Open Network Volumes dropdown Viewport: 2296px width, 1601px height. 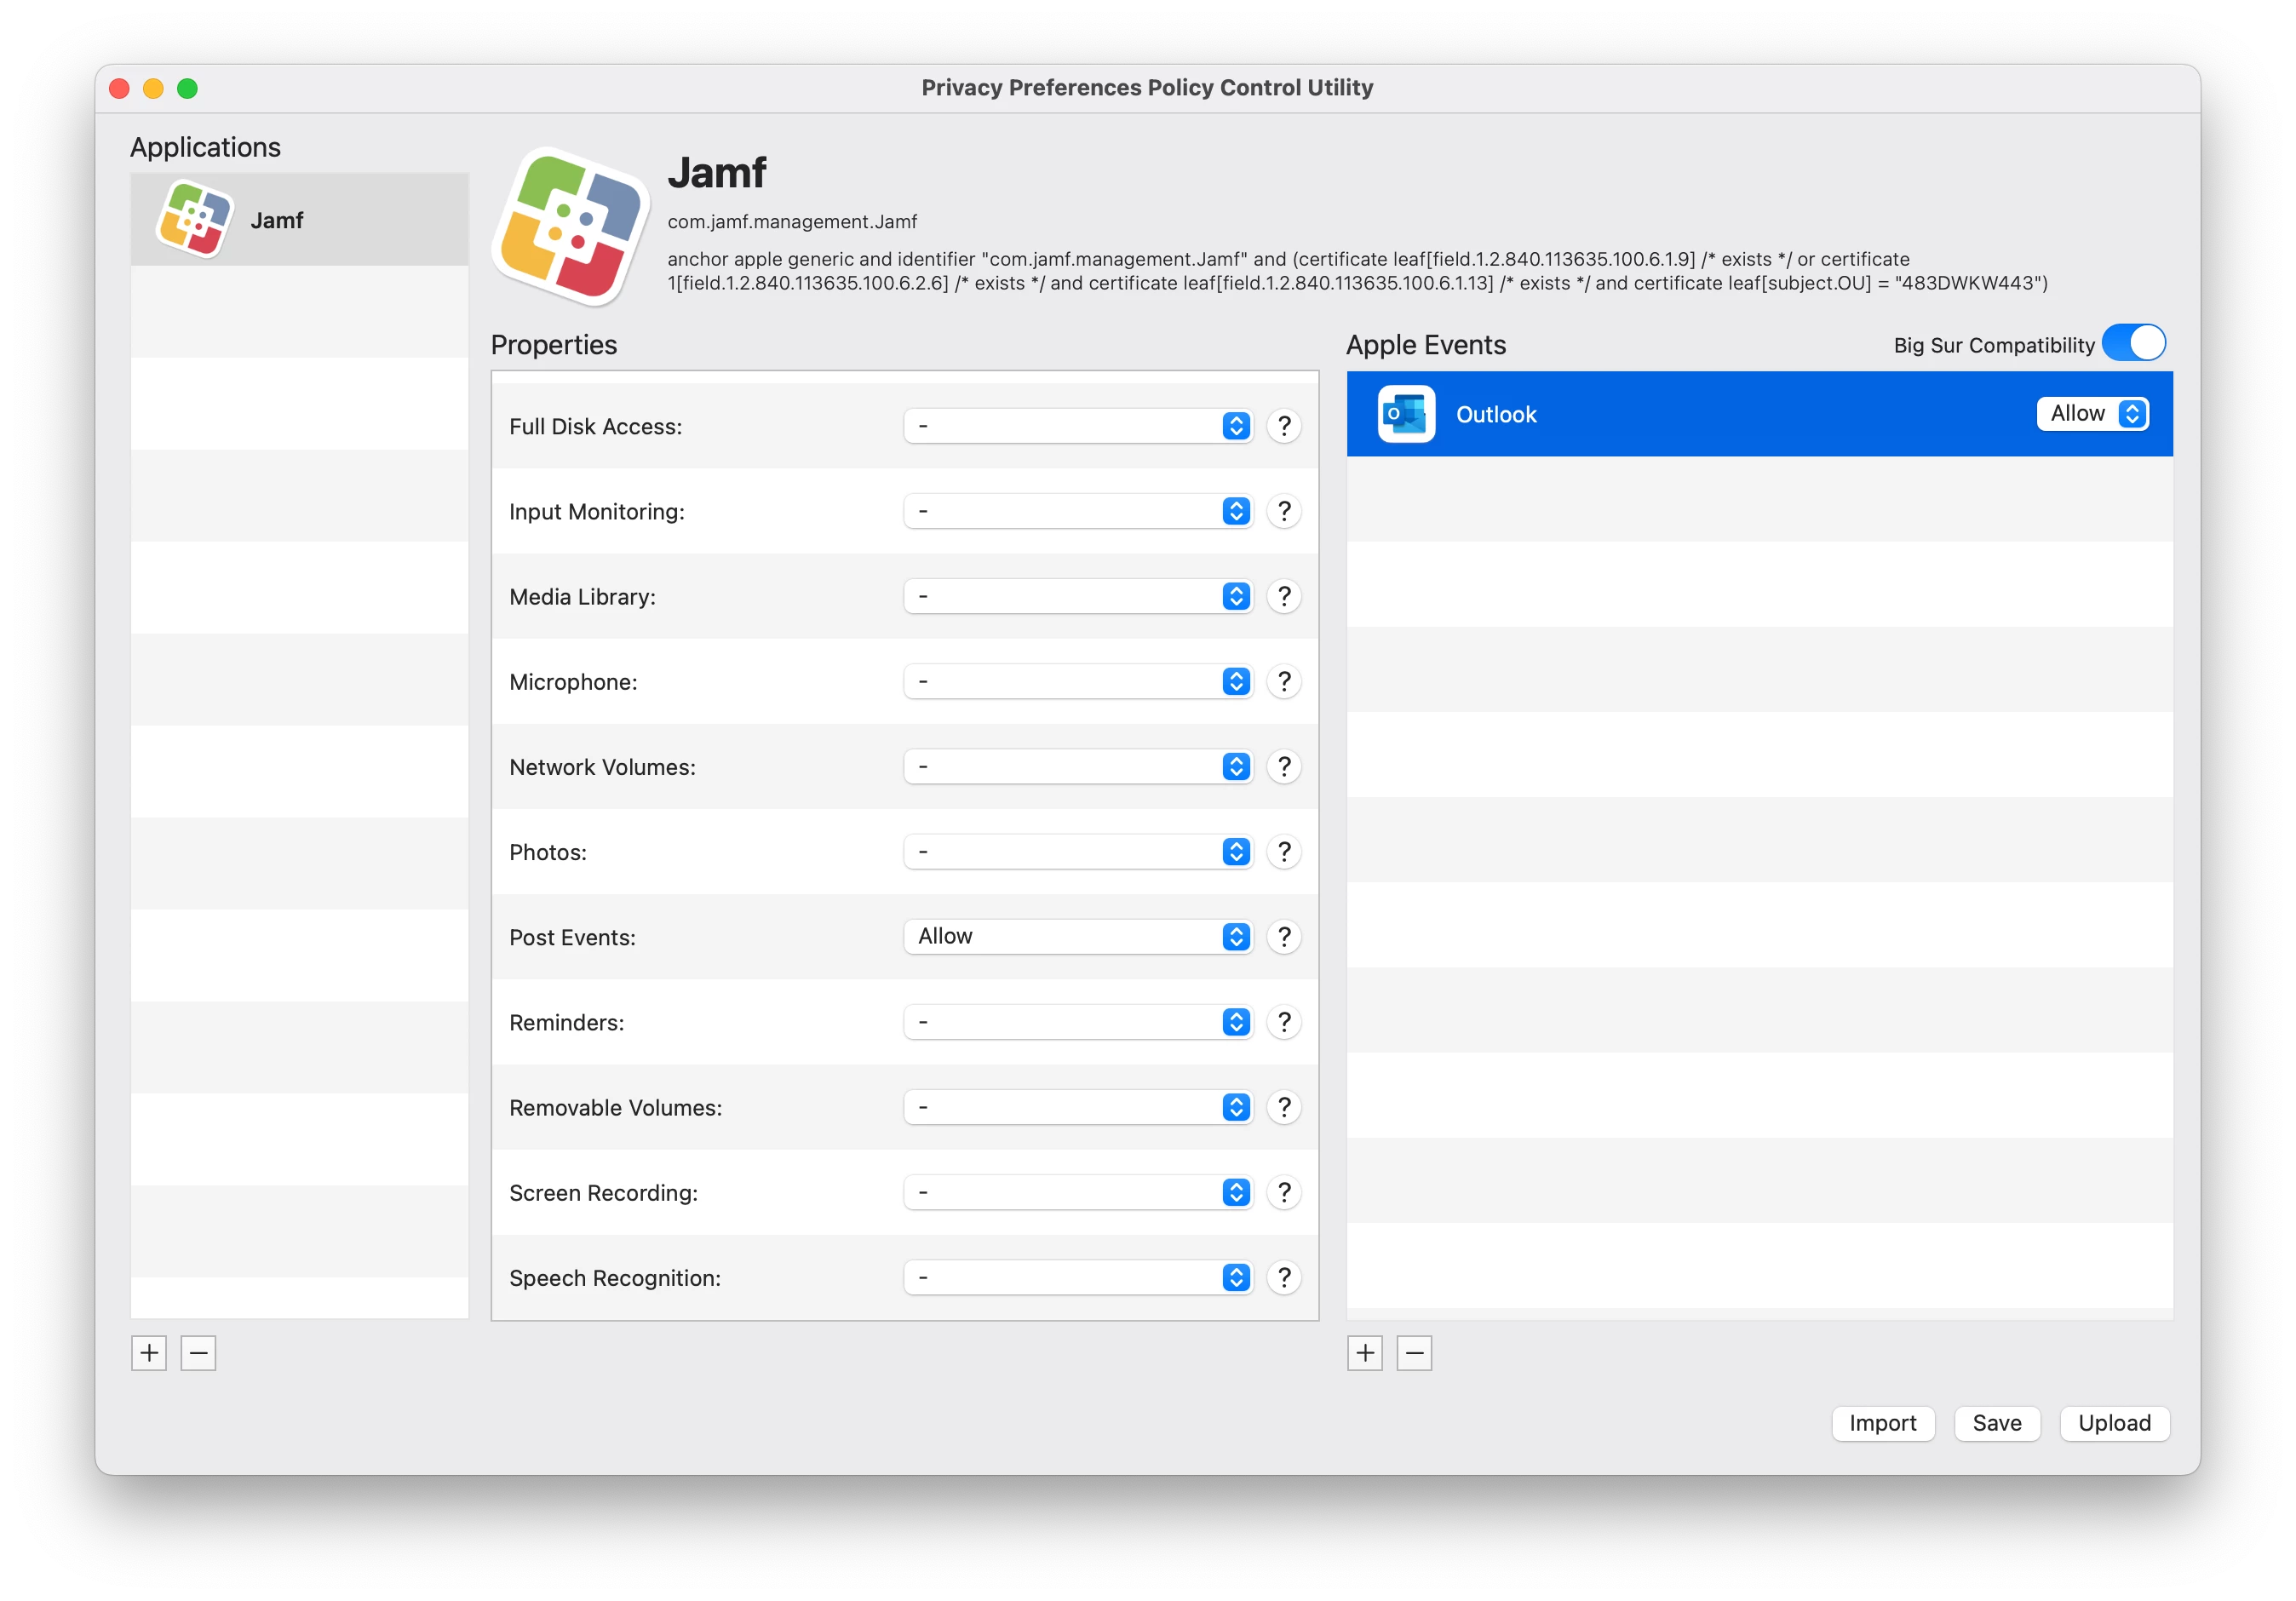click(1078, 766)
